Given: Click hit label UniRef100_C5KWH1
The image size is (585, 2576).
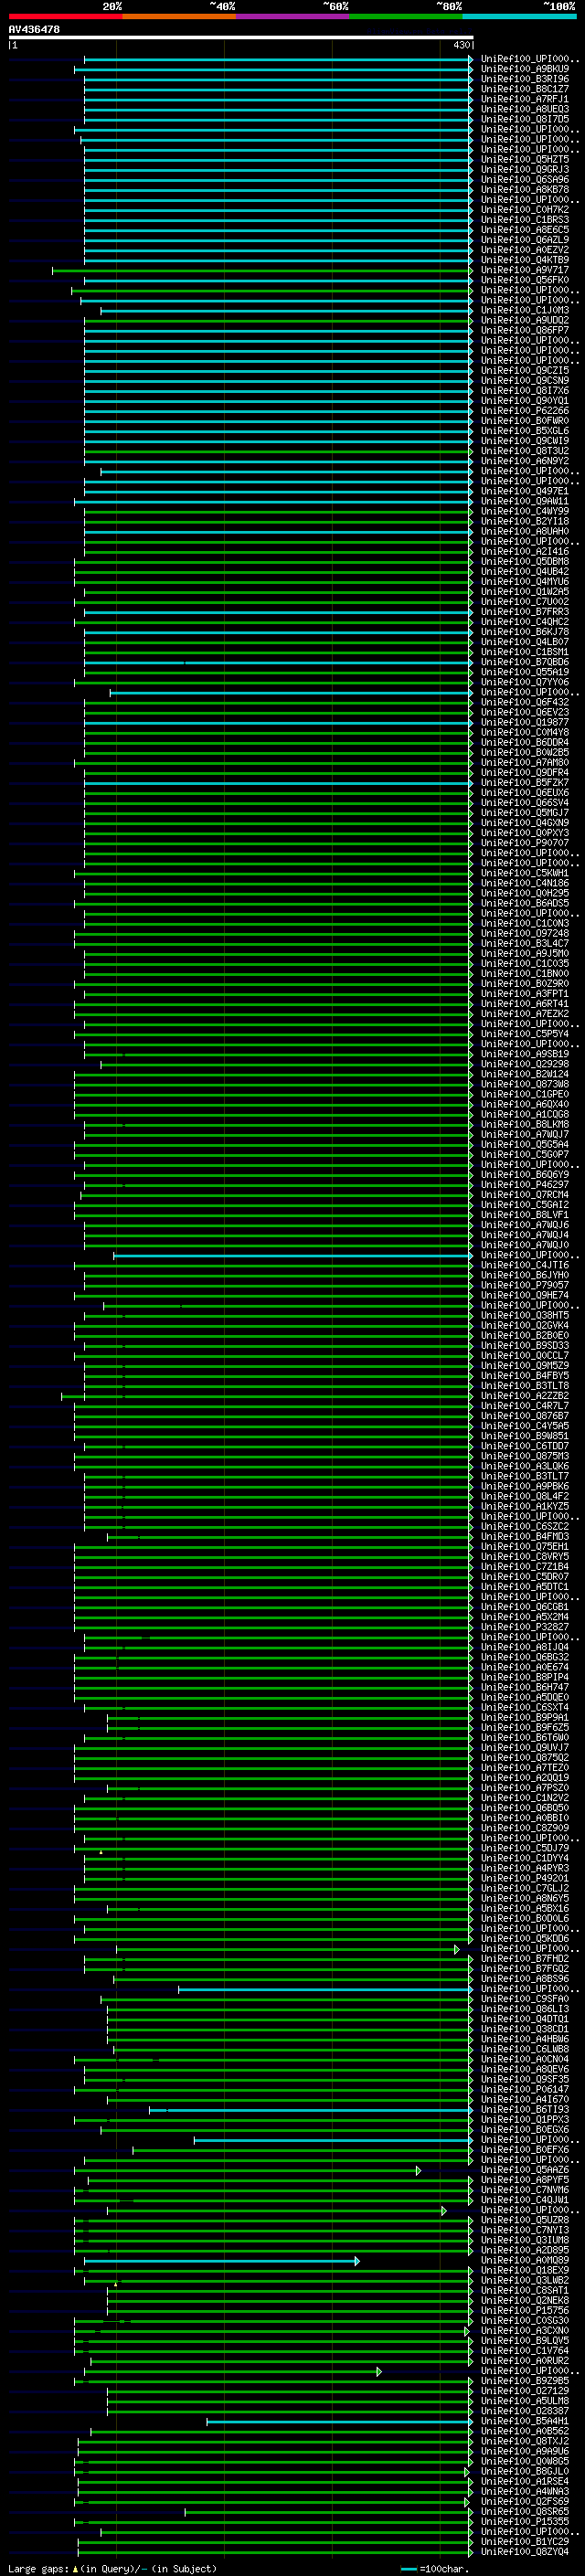Looking at the screenshot, I should pyautogui.click(x=525, y=874).
